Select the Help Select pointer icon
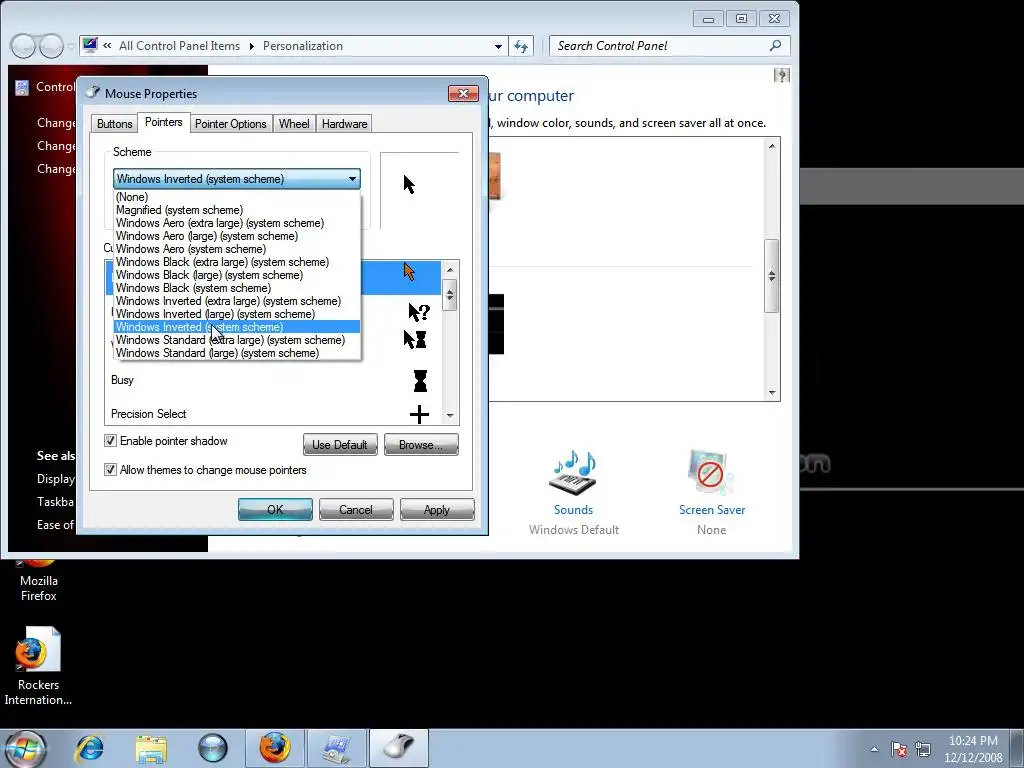This screenshot has height=768, width=1024. 419,312
